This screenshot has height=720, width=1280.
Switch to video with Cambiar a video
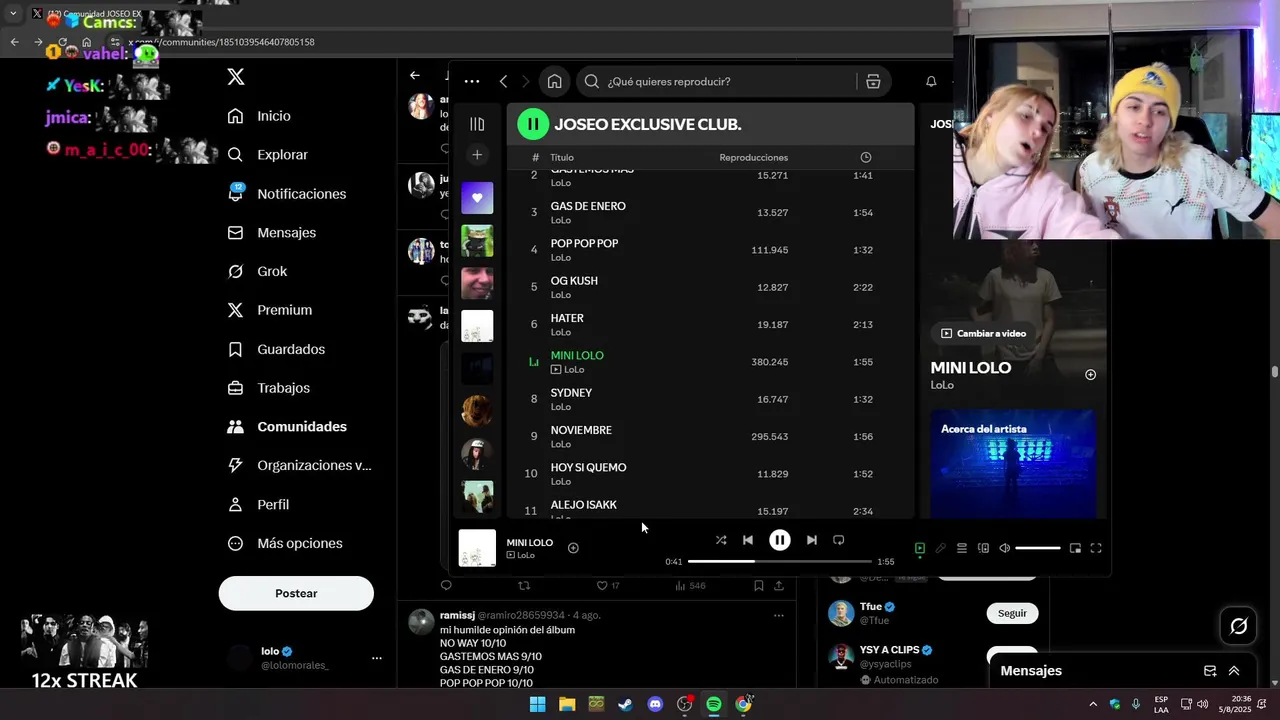pyautogui.click(x=983, y=333)
